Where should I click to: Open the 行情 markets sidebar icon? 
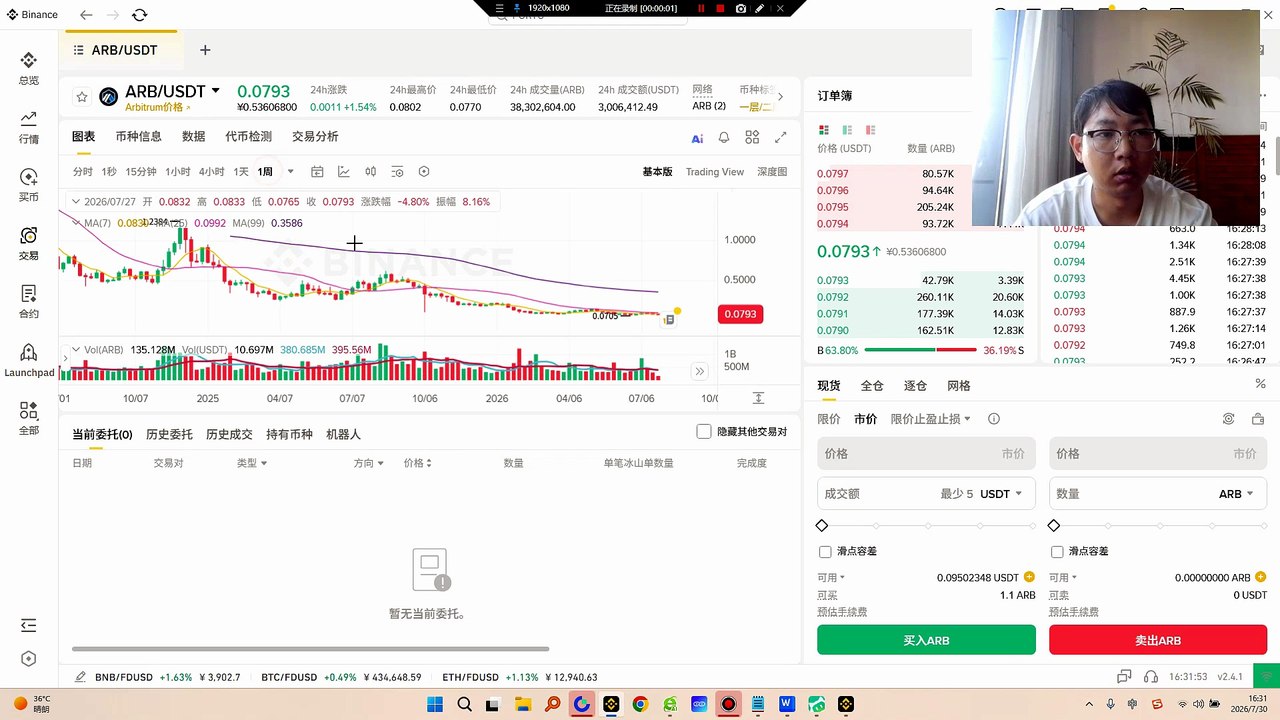(28, 127)
